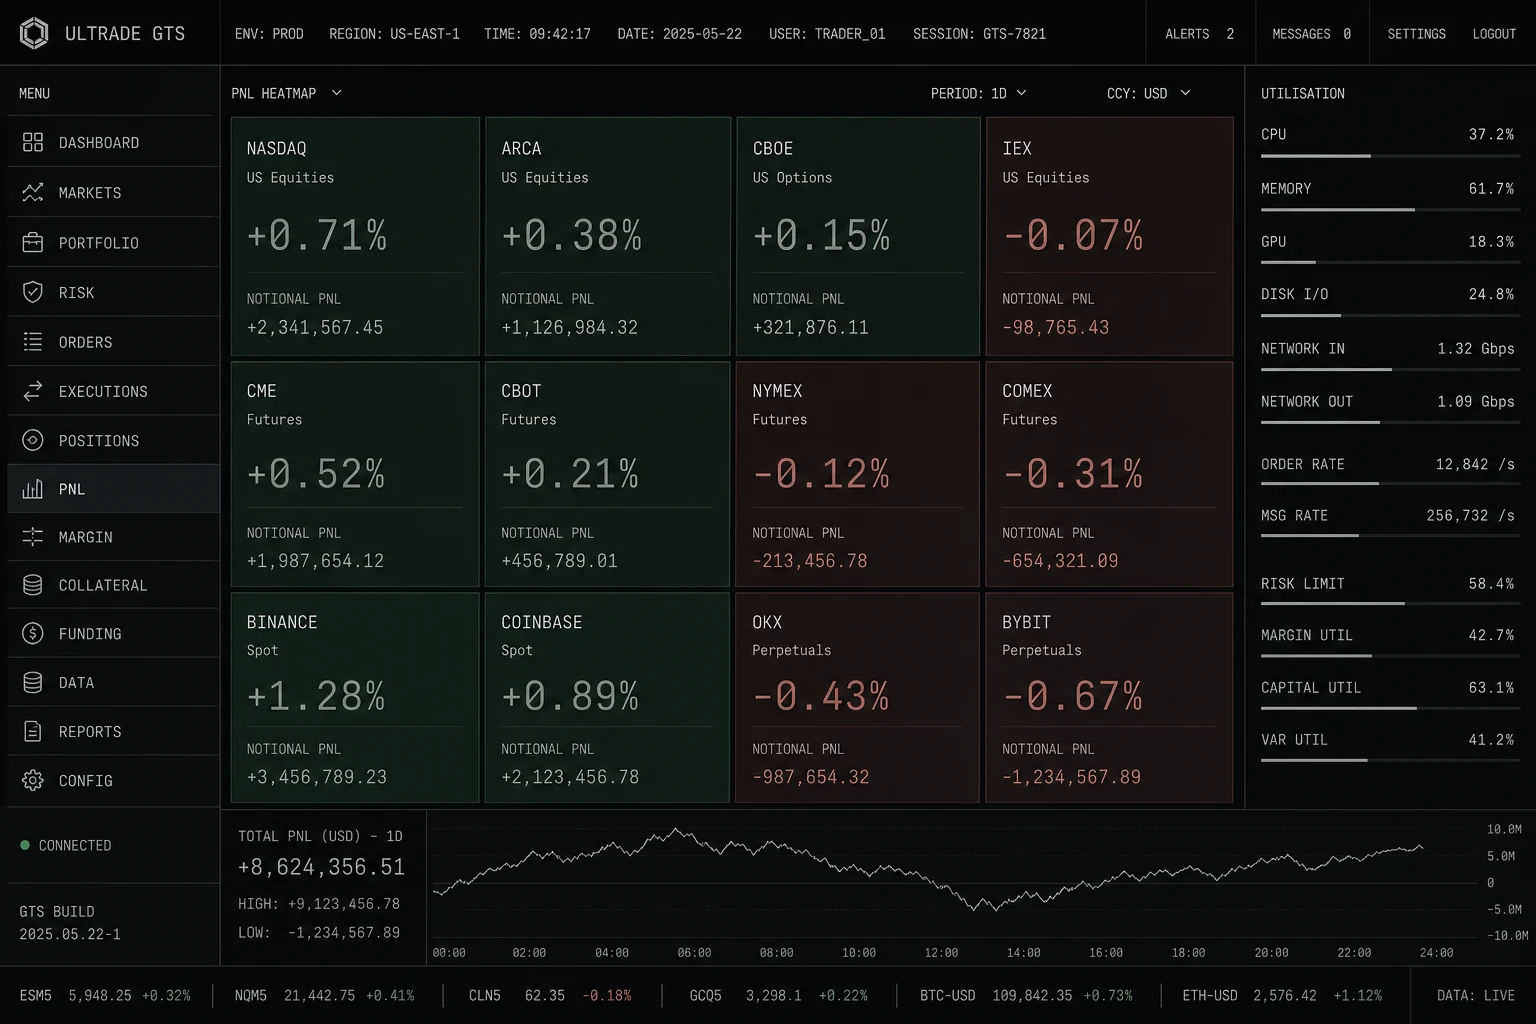1536x1024 pixels.
Task: Click the CME Futures +0.52% value
Action: pyautogui.click(x=316, y=474)
